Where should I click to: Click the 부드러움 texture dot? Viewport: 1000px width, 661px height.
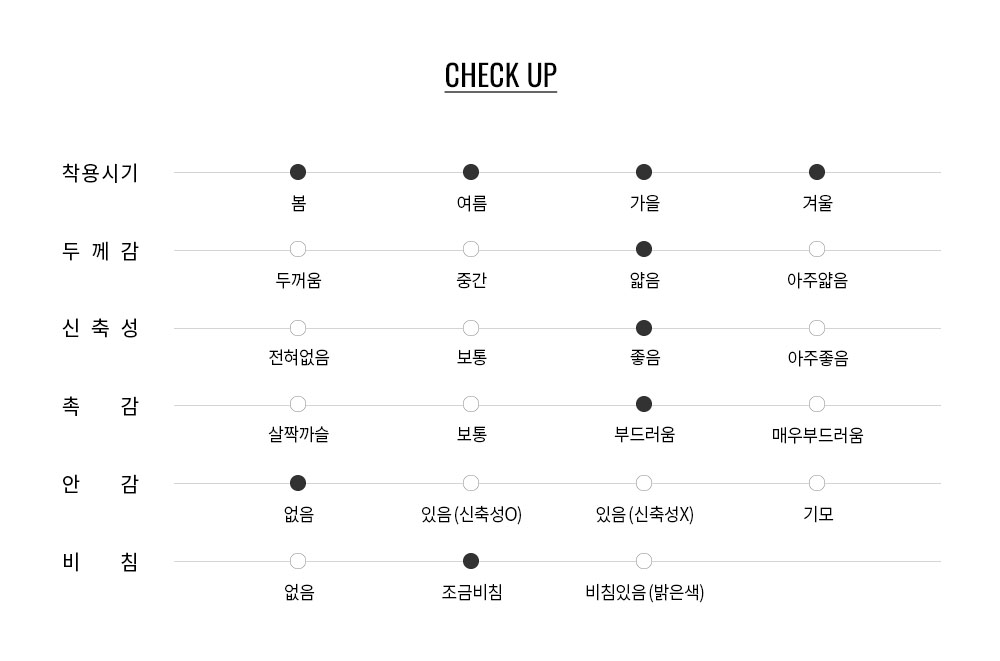(x=644, y=404)
